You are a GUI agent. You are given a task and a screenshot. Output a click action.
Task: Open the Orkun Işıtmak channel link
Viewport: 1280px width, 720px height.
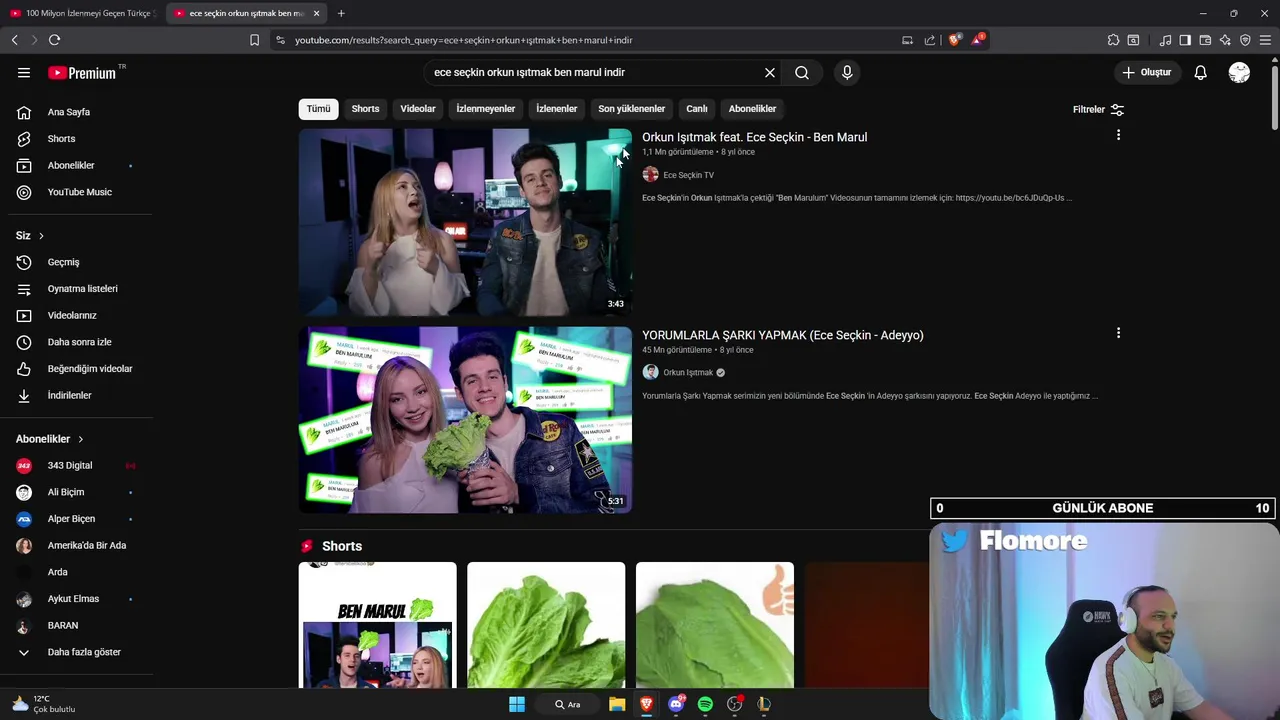(x=688, y=373)
